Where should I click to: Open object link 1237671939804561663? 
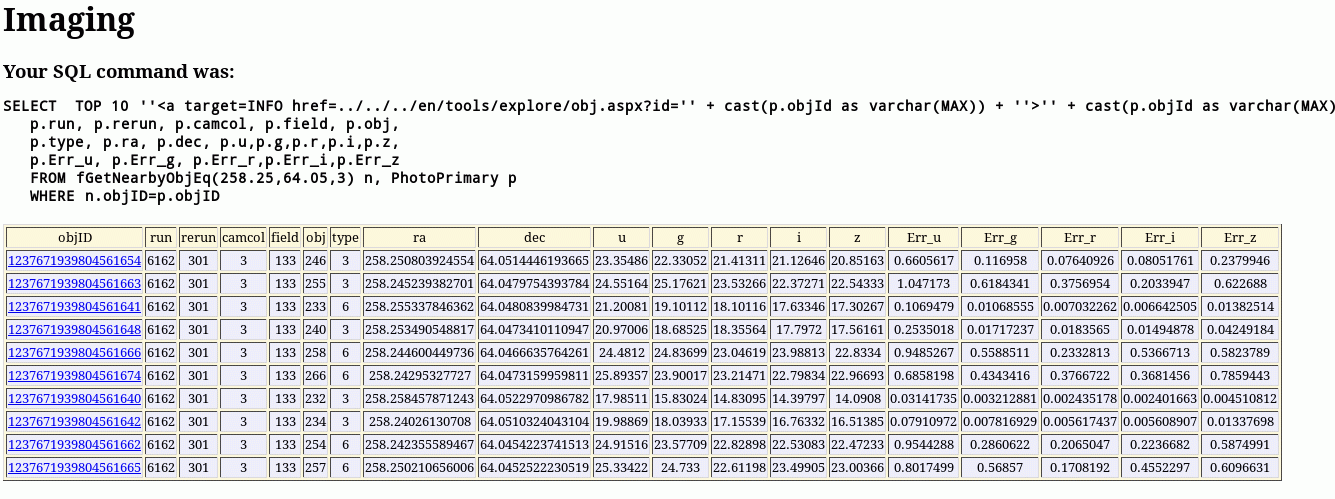point(75,283)
